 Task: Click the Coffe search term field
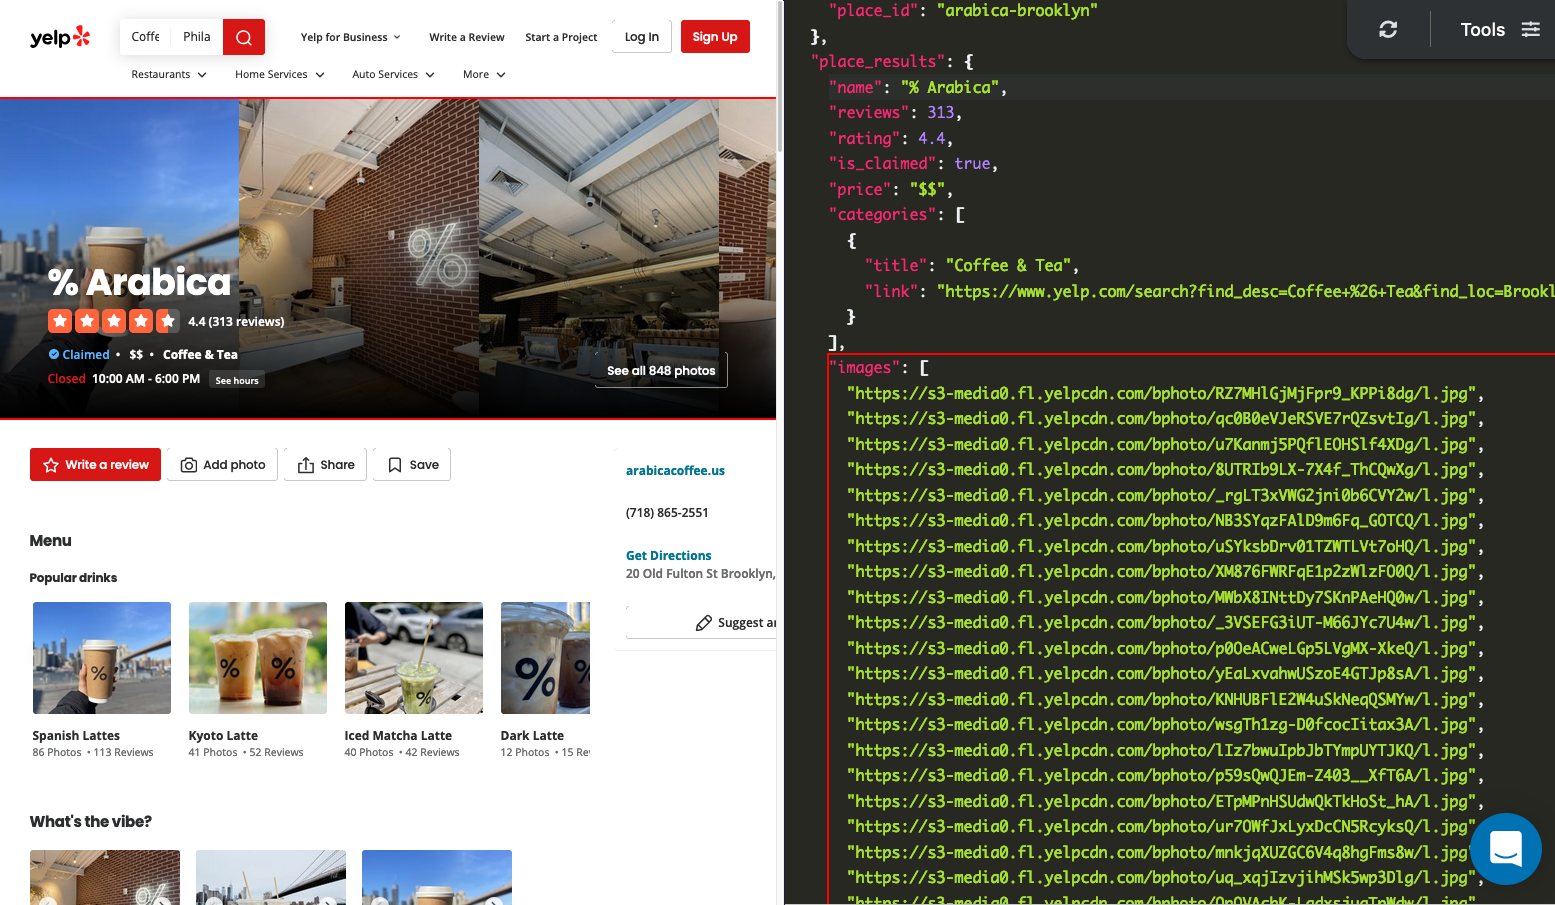coord(146,37)
